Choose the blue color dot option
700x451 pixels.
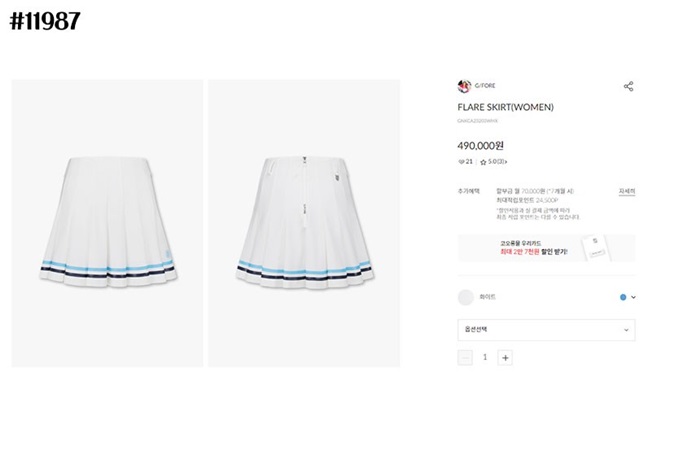[623, 297]
